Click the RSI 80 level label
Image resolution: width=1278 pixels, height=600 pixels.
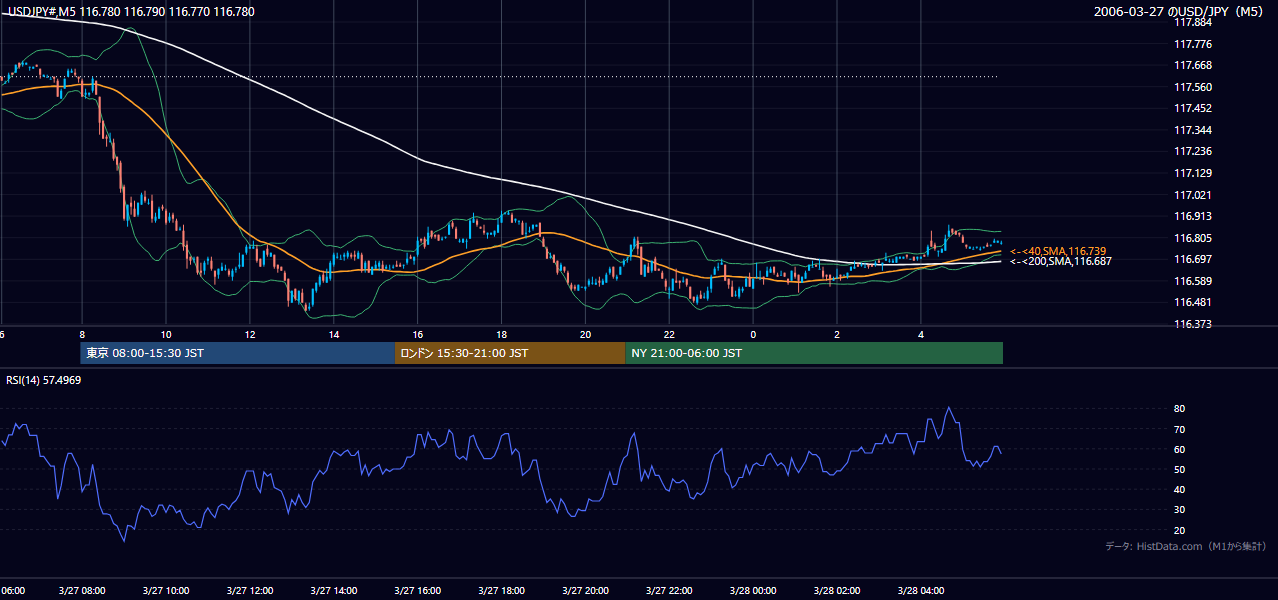point(1180,409)
